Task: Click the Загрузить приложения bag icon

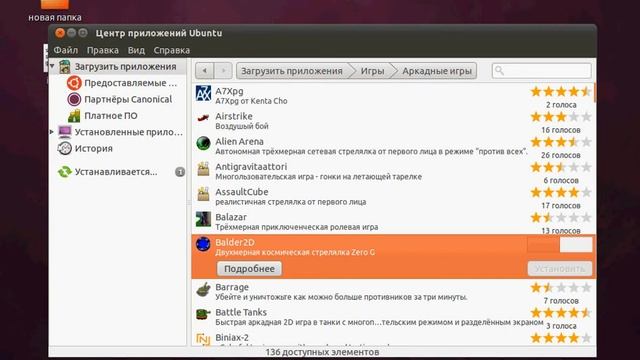Action: 65,67
